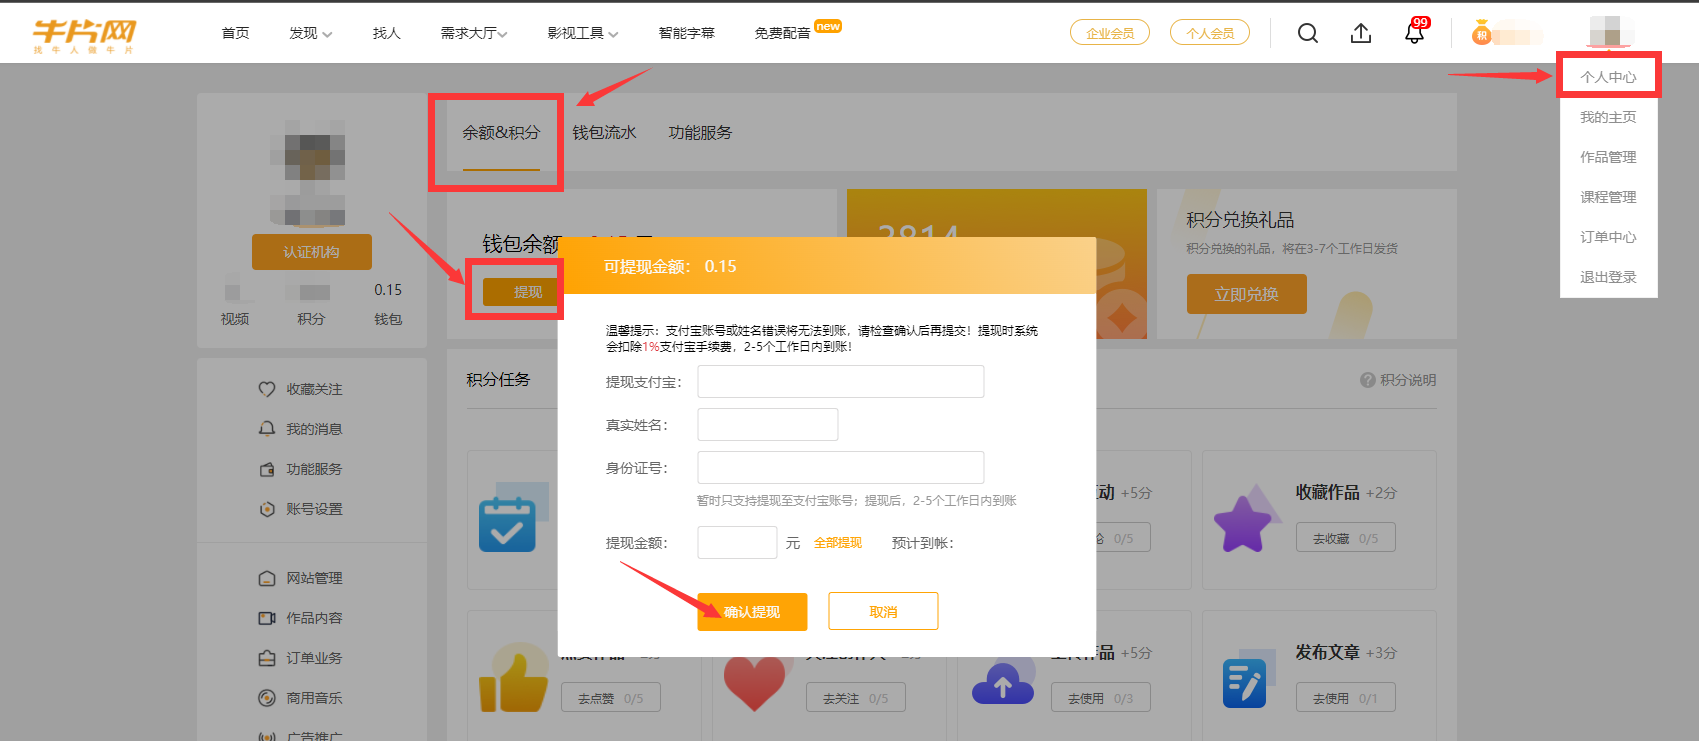Switch to the 钱包流水 tab
The image size is (1699, 741).
click(x=604, y=133)
